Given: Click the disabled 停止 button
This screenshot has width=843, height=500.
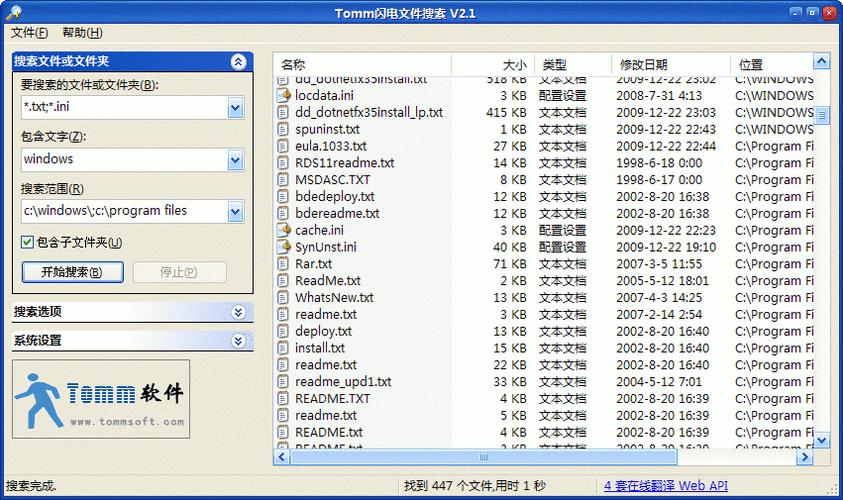Looking at the screenshot, I should pos(180,272).
